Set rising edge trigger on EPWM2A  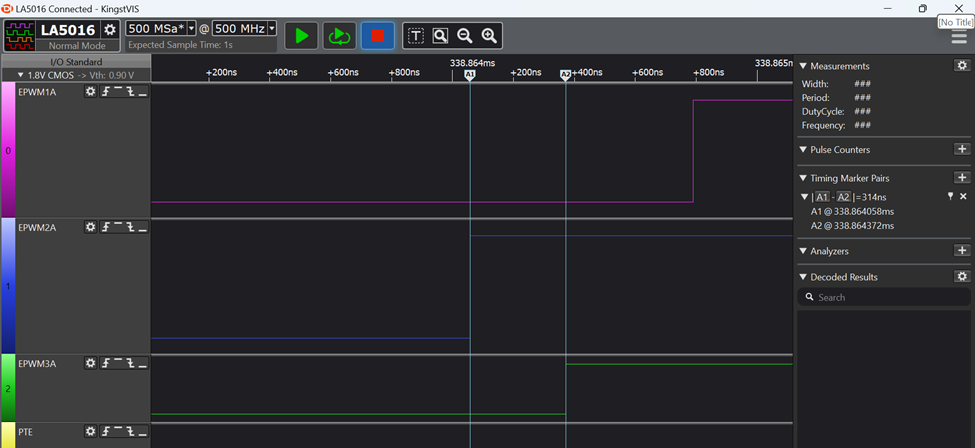pos(106,227)
